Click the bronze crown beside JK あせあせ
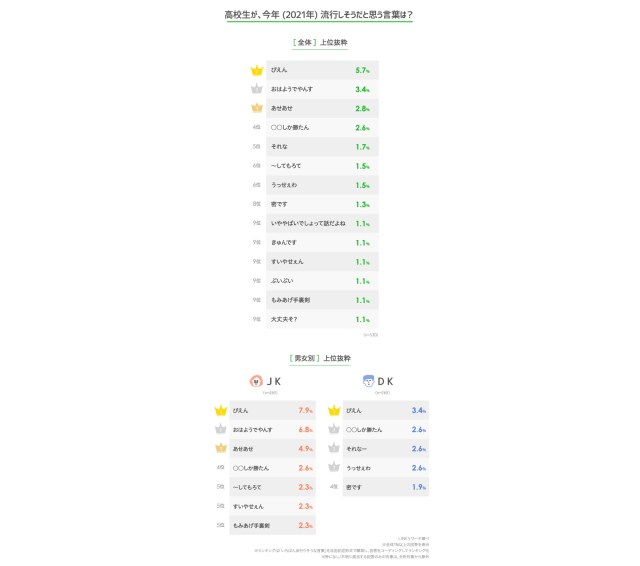Viewport: 640px width, 566px height. pyautogui.click(x=221, y=449)
